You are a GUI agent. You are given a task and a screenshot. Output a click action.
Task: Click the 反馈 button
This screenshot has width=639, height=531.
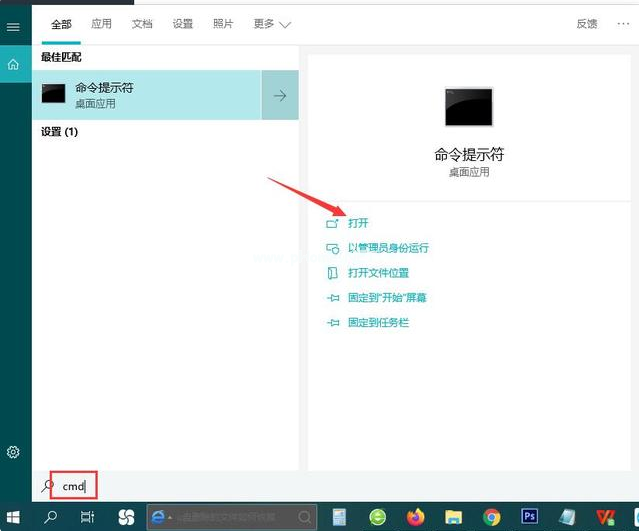pyautogui.click(x=586, y=23)
